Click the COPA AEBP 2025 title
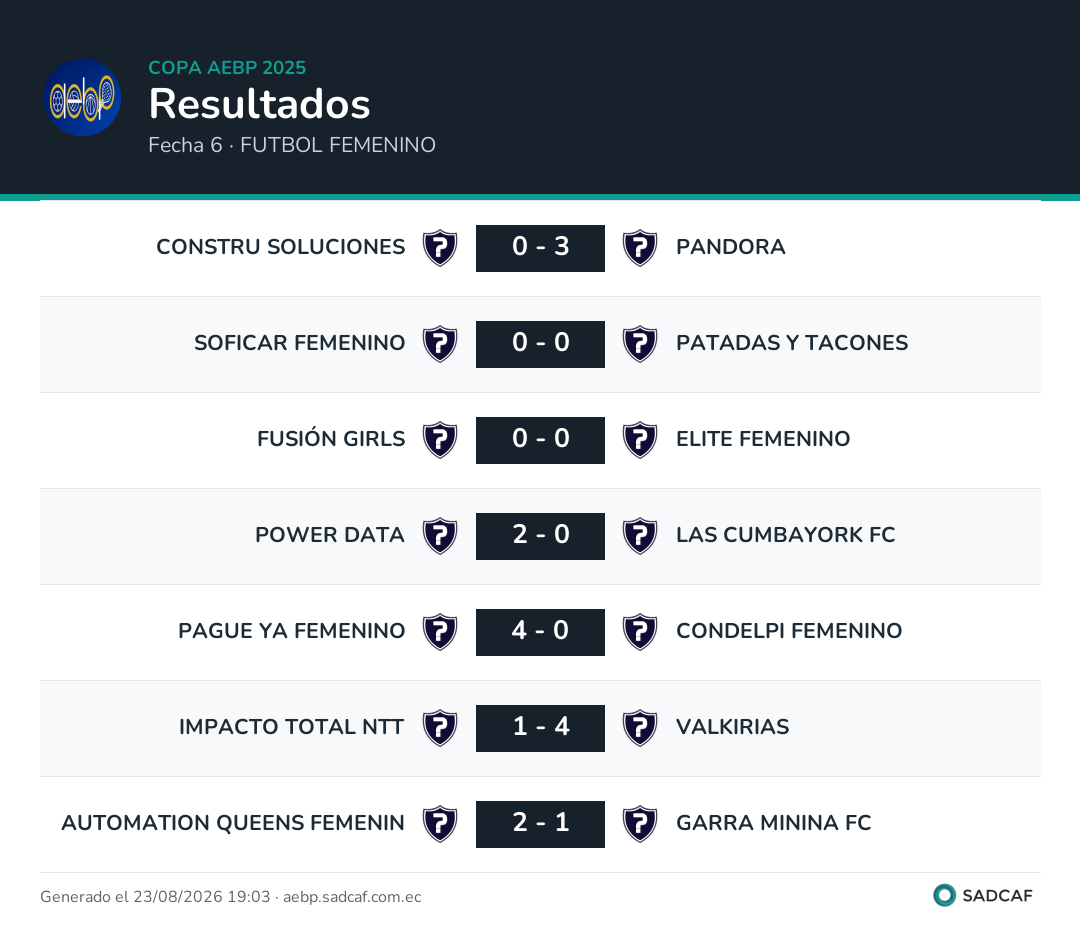This screenshot has width=1080, height=948. click(x=227, y=68)
